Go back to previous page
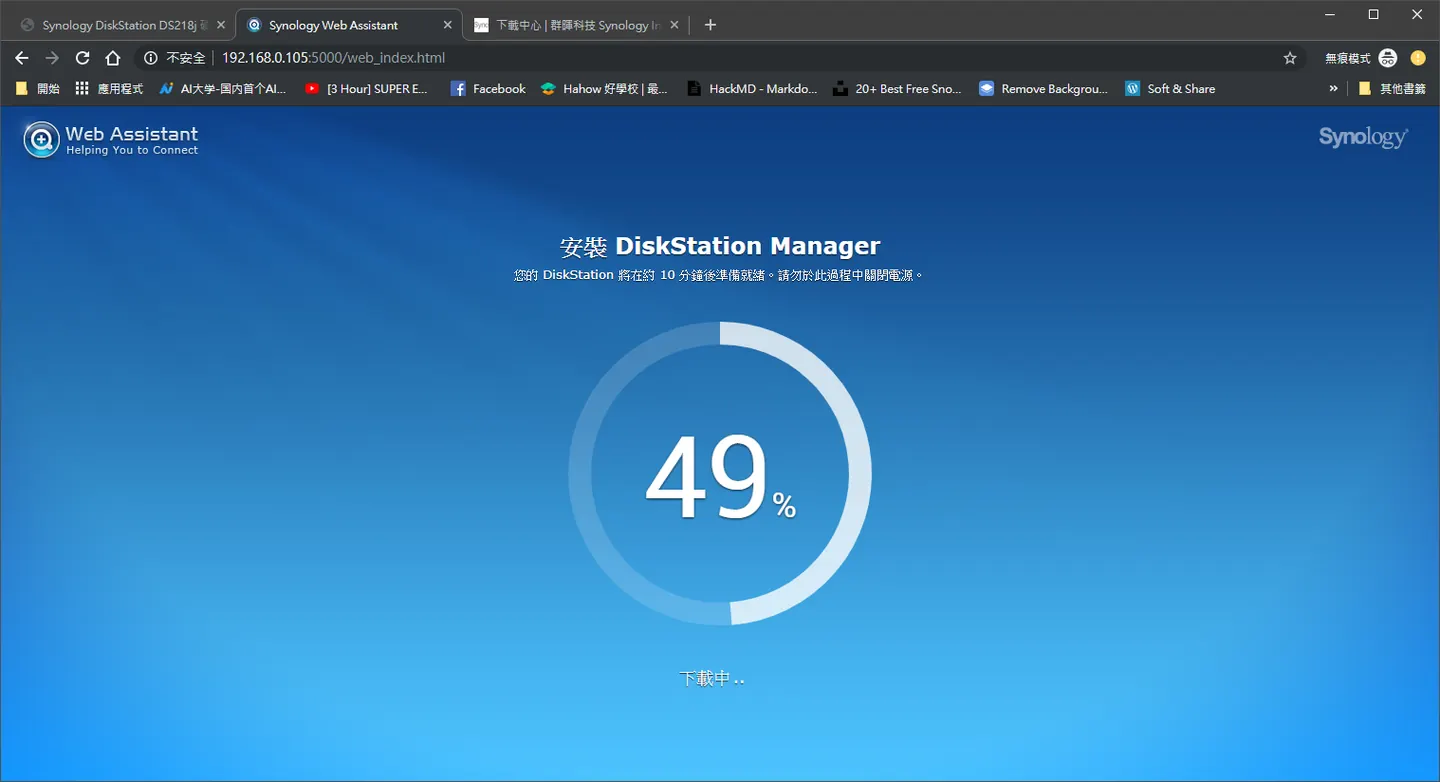The image size is (1440, 782). 22,58
